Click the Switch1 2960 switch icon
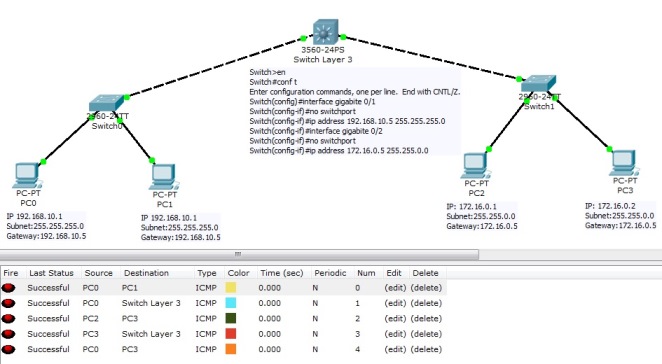Screen dimensions: 662x364 point(538,84)
